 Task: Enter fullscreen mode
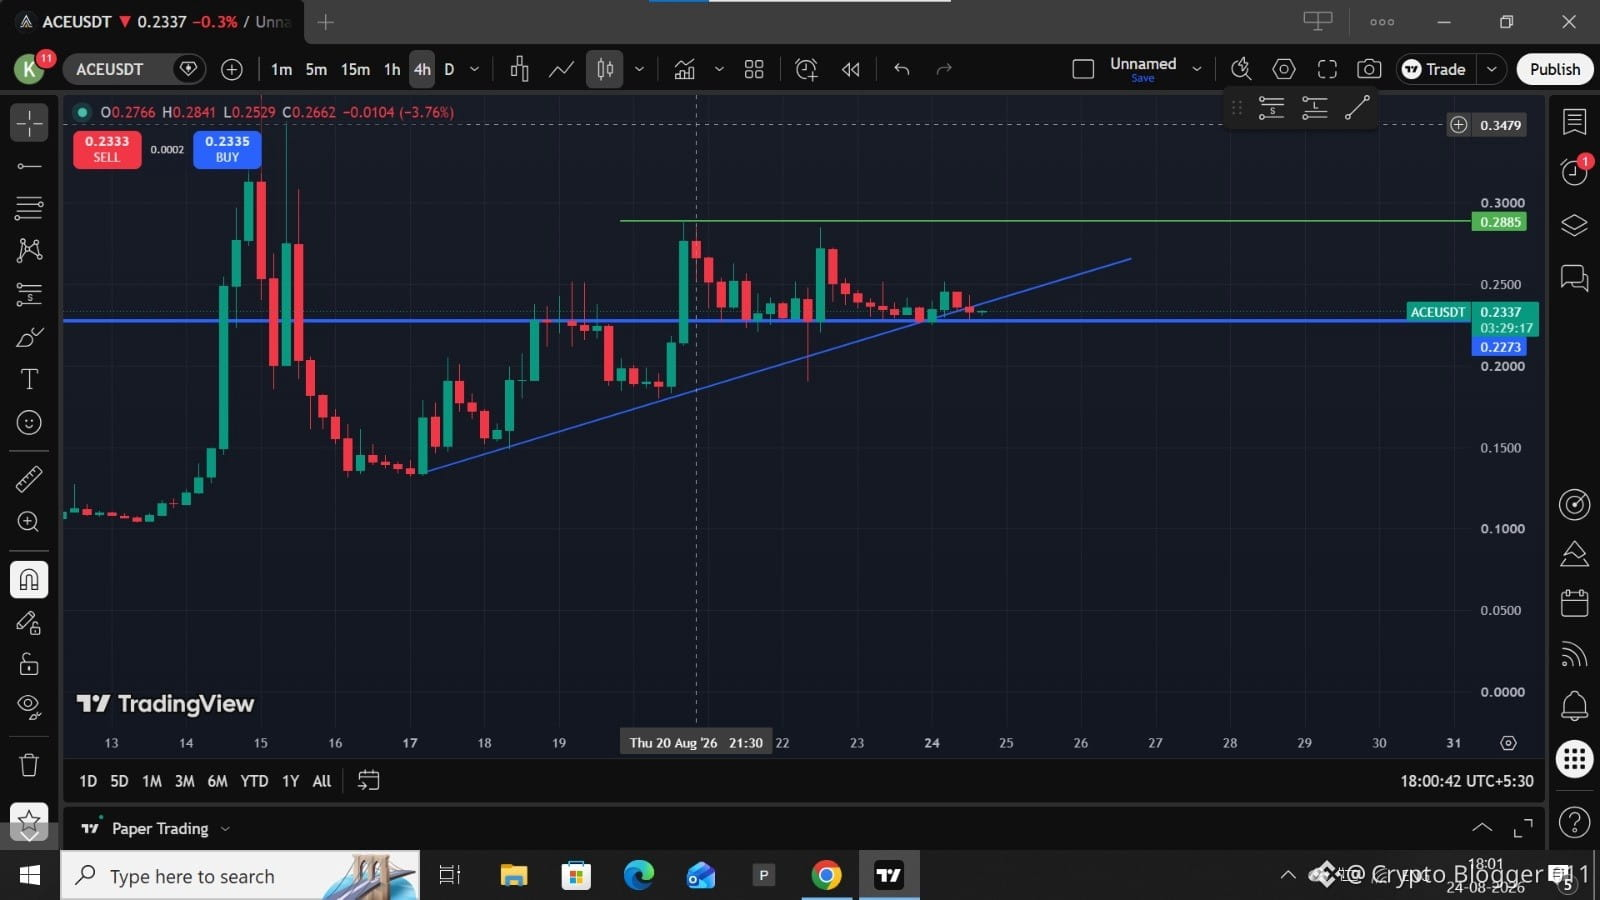tap(1327, 69)
